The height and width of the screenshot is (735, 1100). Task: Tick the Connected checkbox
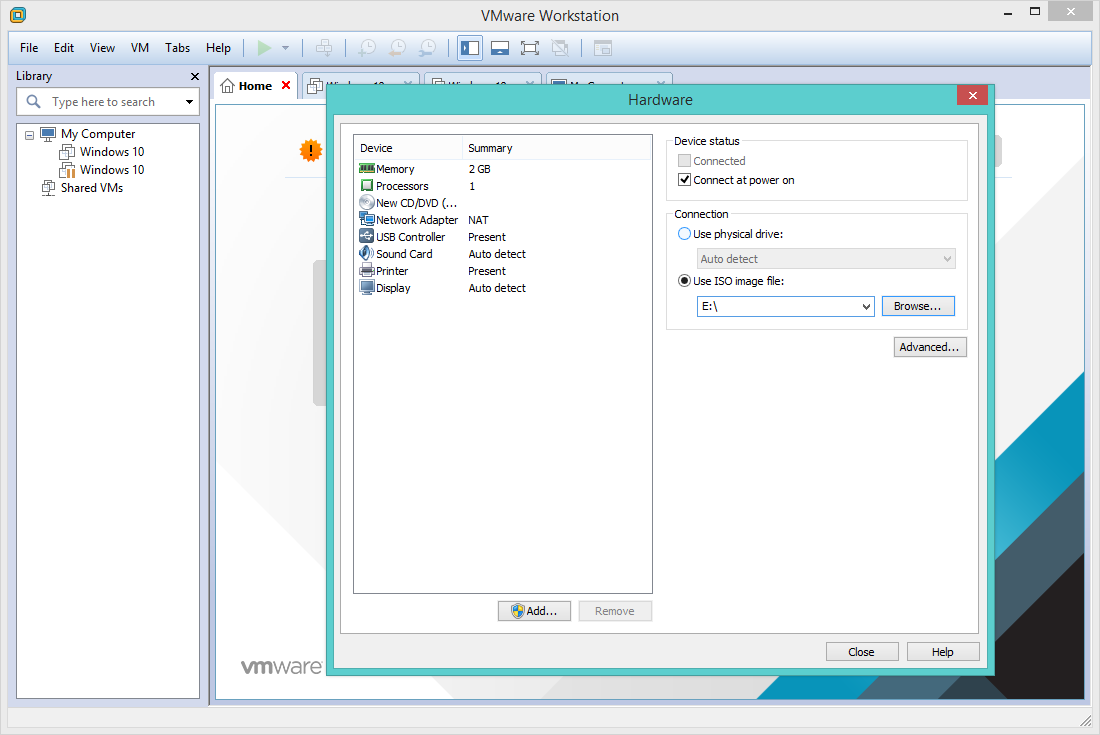coord(684,161)
